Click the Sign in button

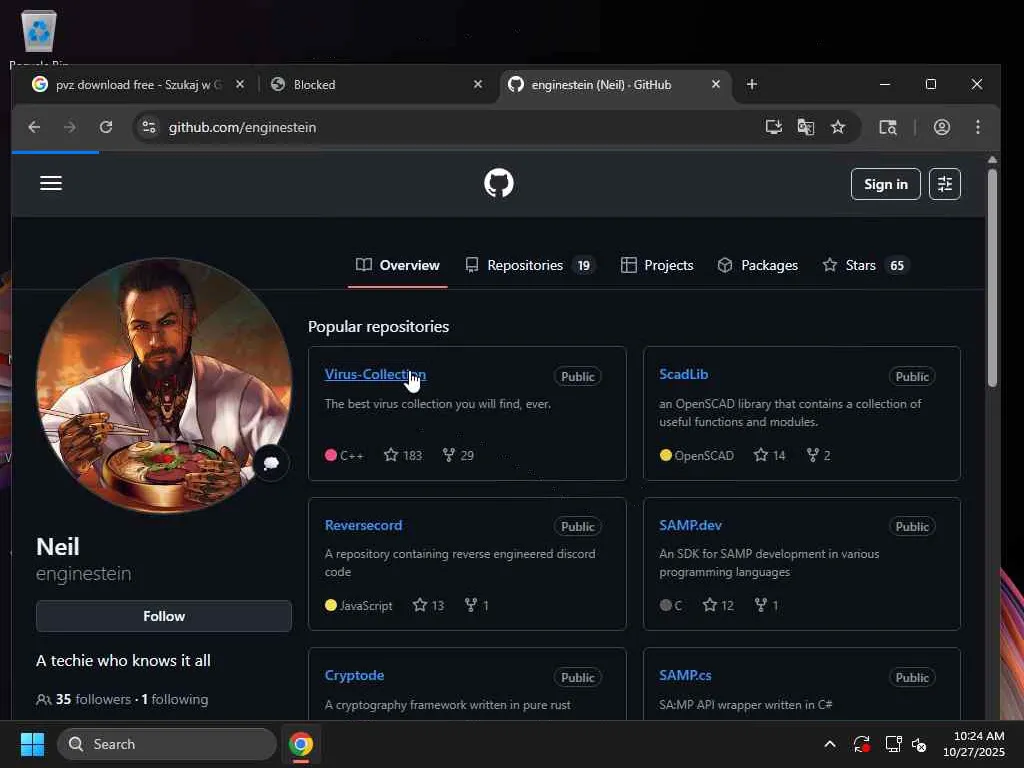886,184
